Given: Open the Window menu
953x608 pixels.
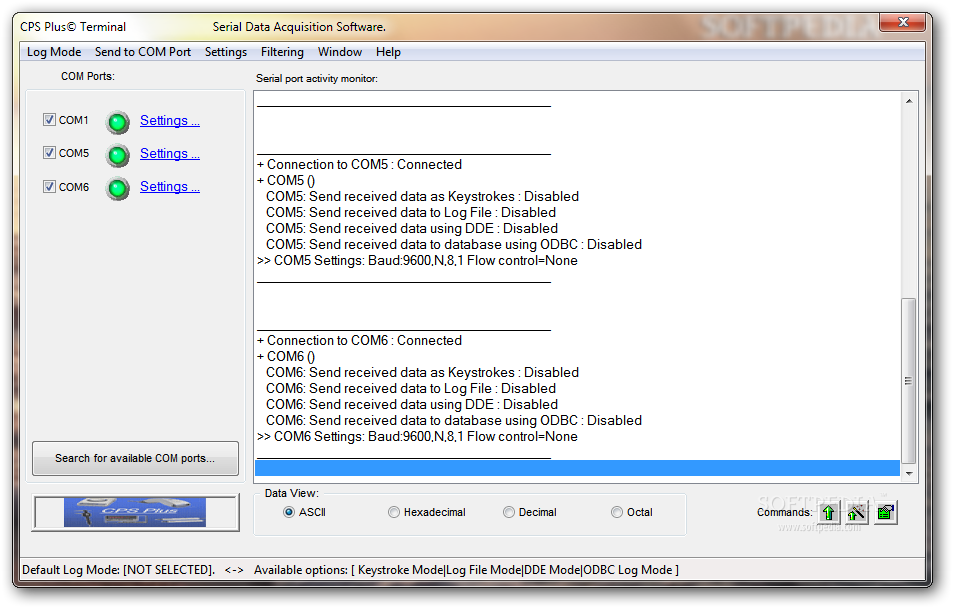Looking at the screenshot, I should tap(340, 52).
